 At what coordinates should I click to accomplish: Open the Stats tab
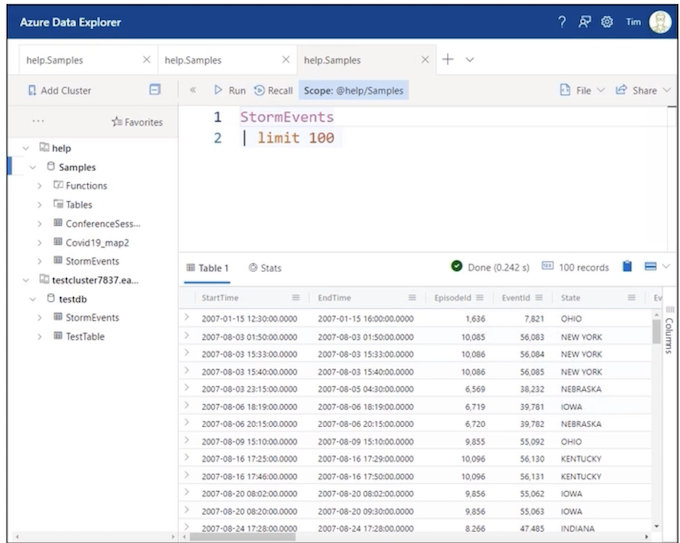point(265,268)
